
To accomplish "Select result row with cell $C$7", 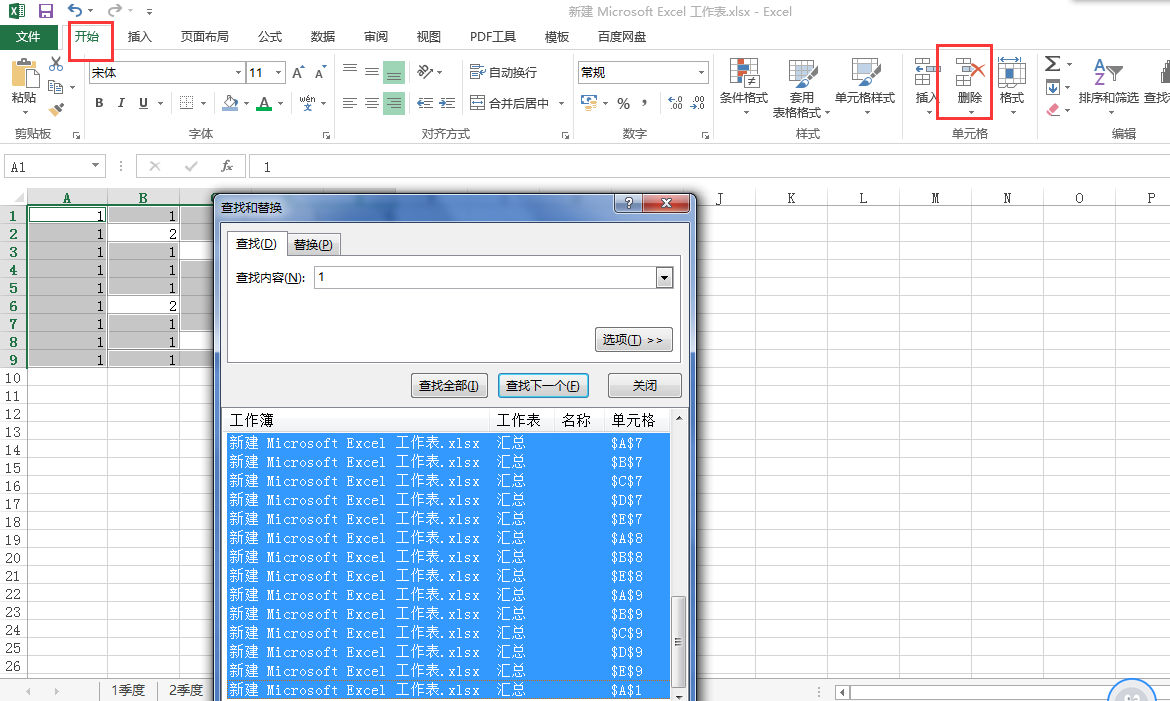I will click(448, 481).
